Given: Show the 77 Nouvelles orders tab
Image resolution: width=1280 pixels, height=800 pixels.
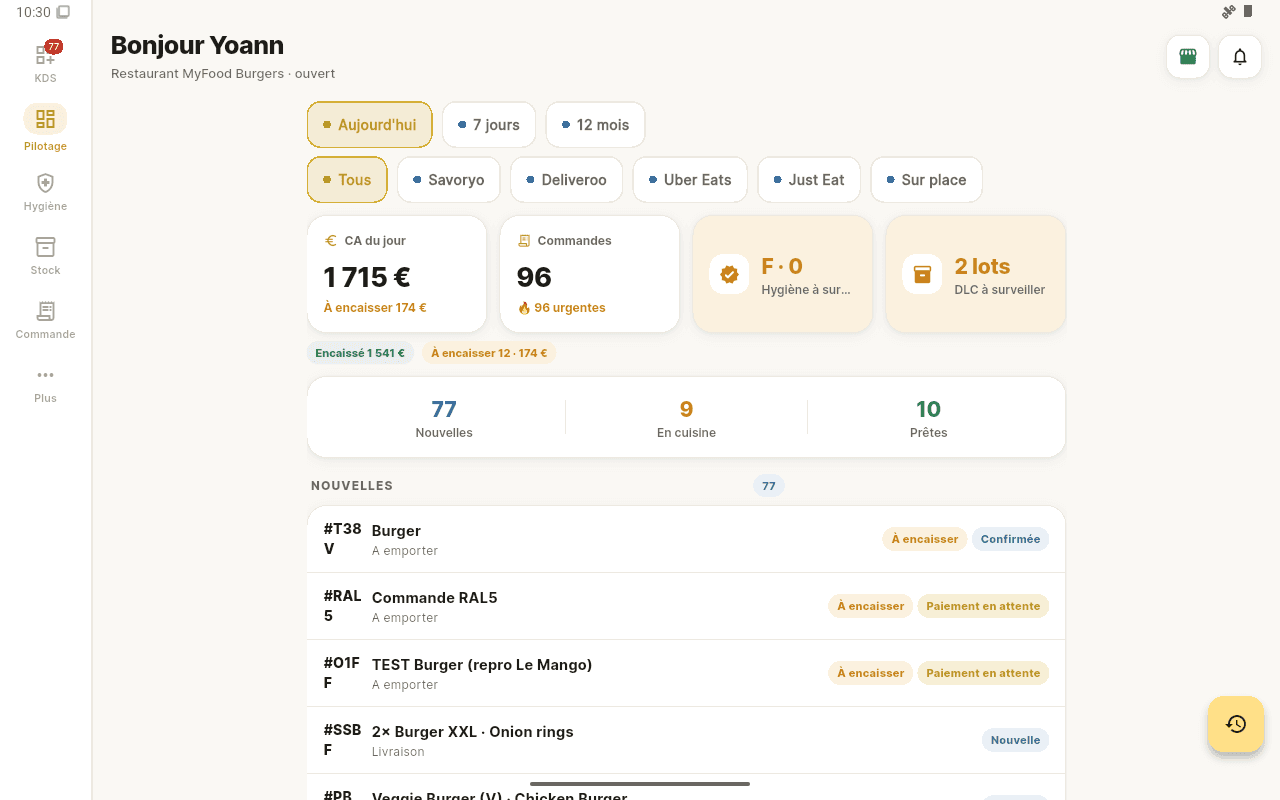Looking at the screenshot, I should click(444, 418).
